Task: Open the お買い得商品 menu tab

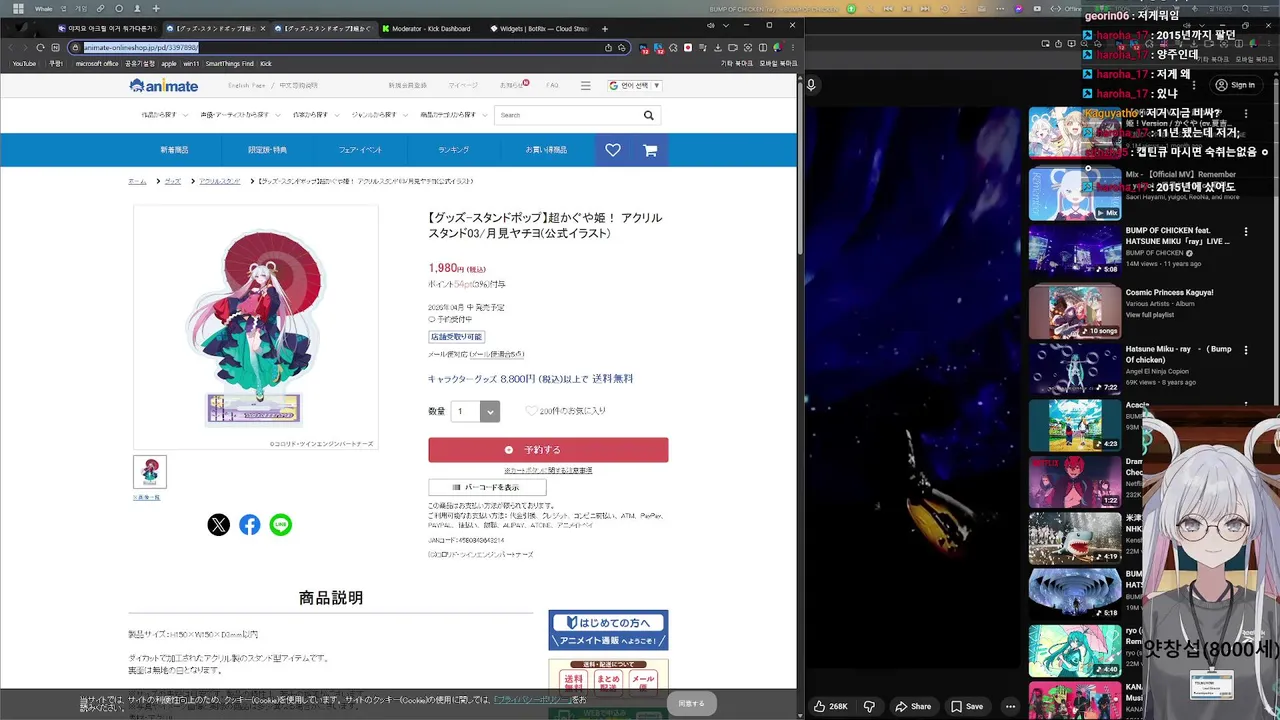Action: [546, 150]
